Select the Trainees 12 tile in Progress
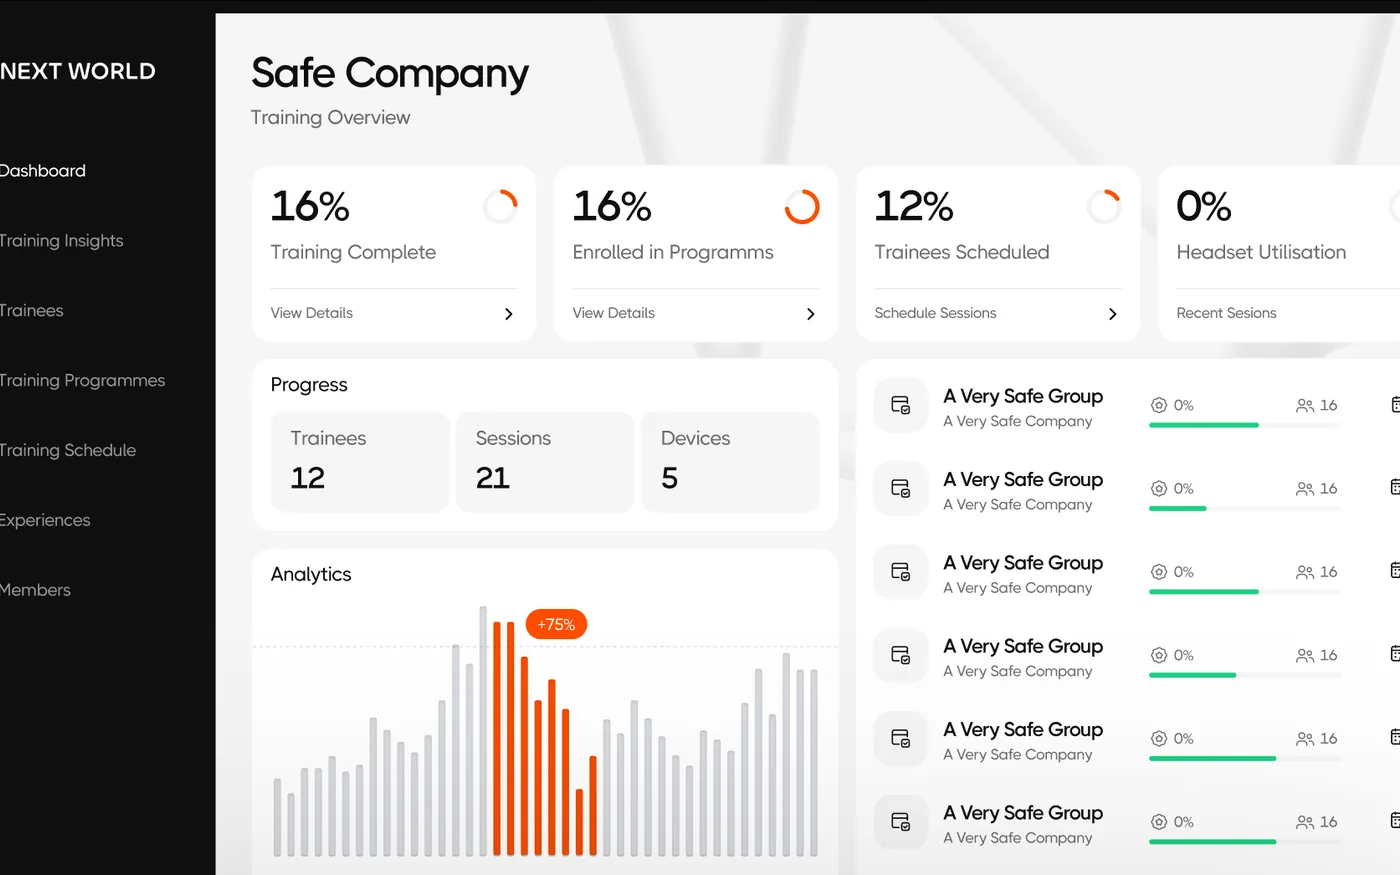This screenshot has height=875, width=1400. click(x=360, y=462)
